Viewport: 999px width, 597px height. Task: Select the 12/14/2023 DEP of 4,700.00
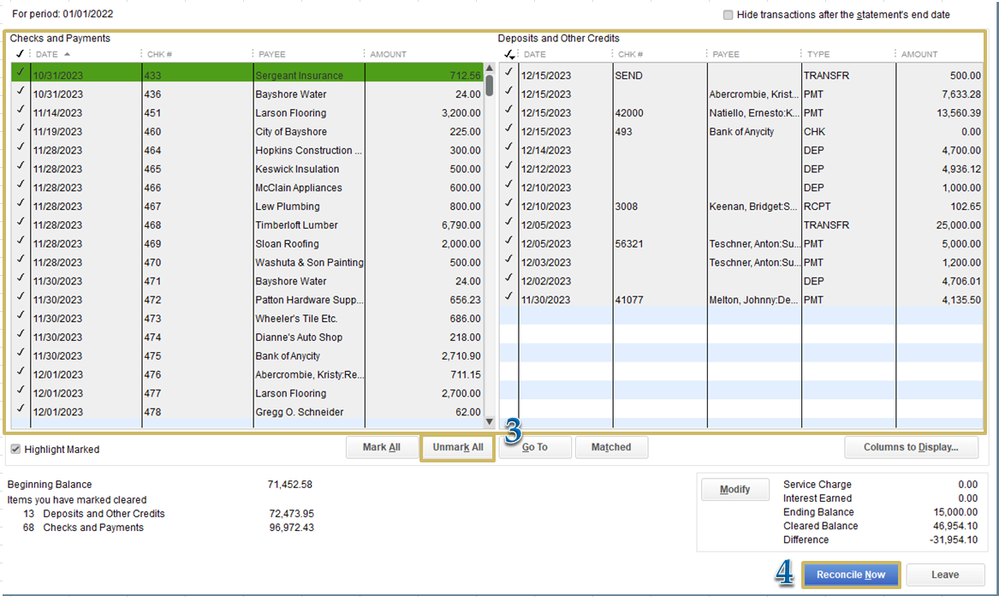point(741,150)
